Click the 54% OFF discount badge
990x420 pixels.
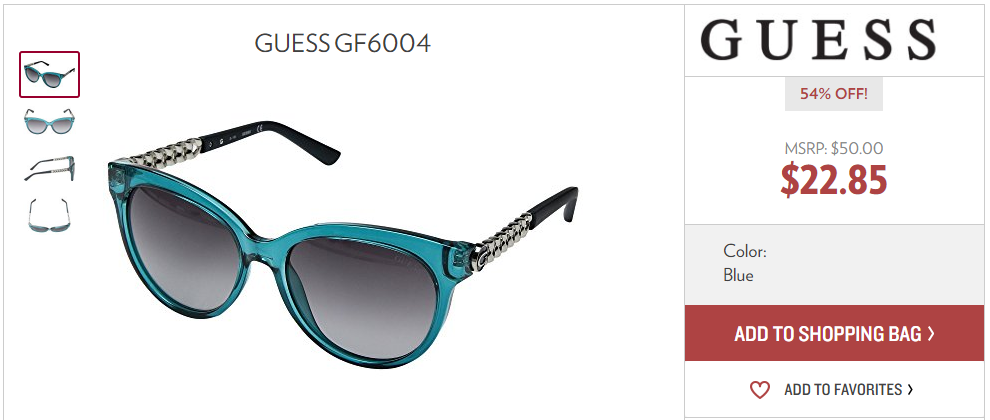click(x=833, y=95)
